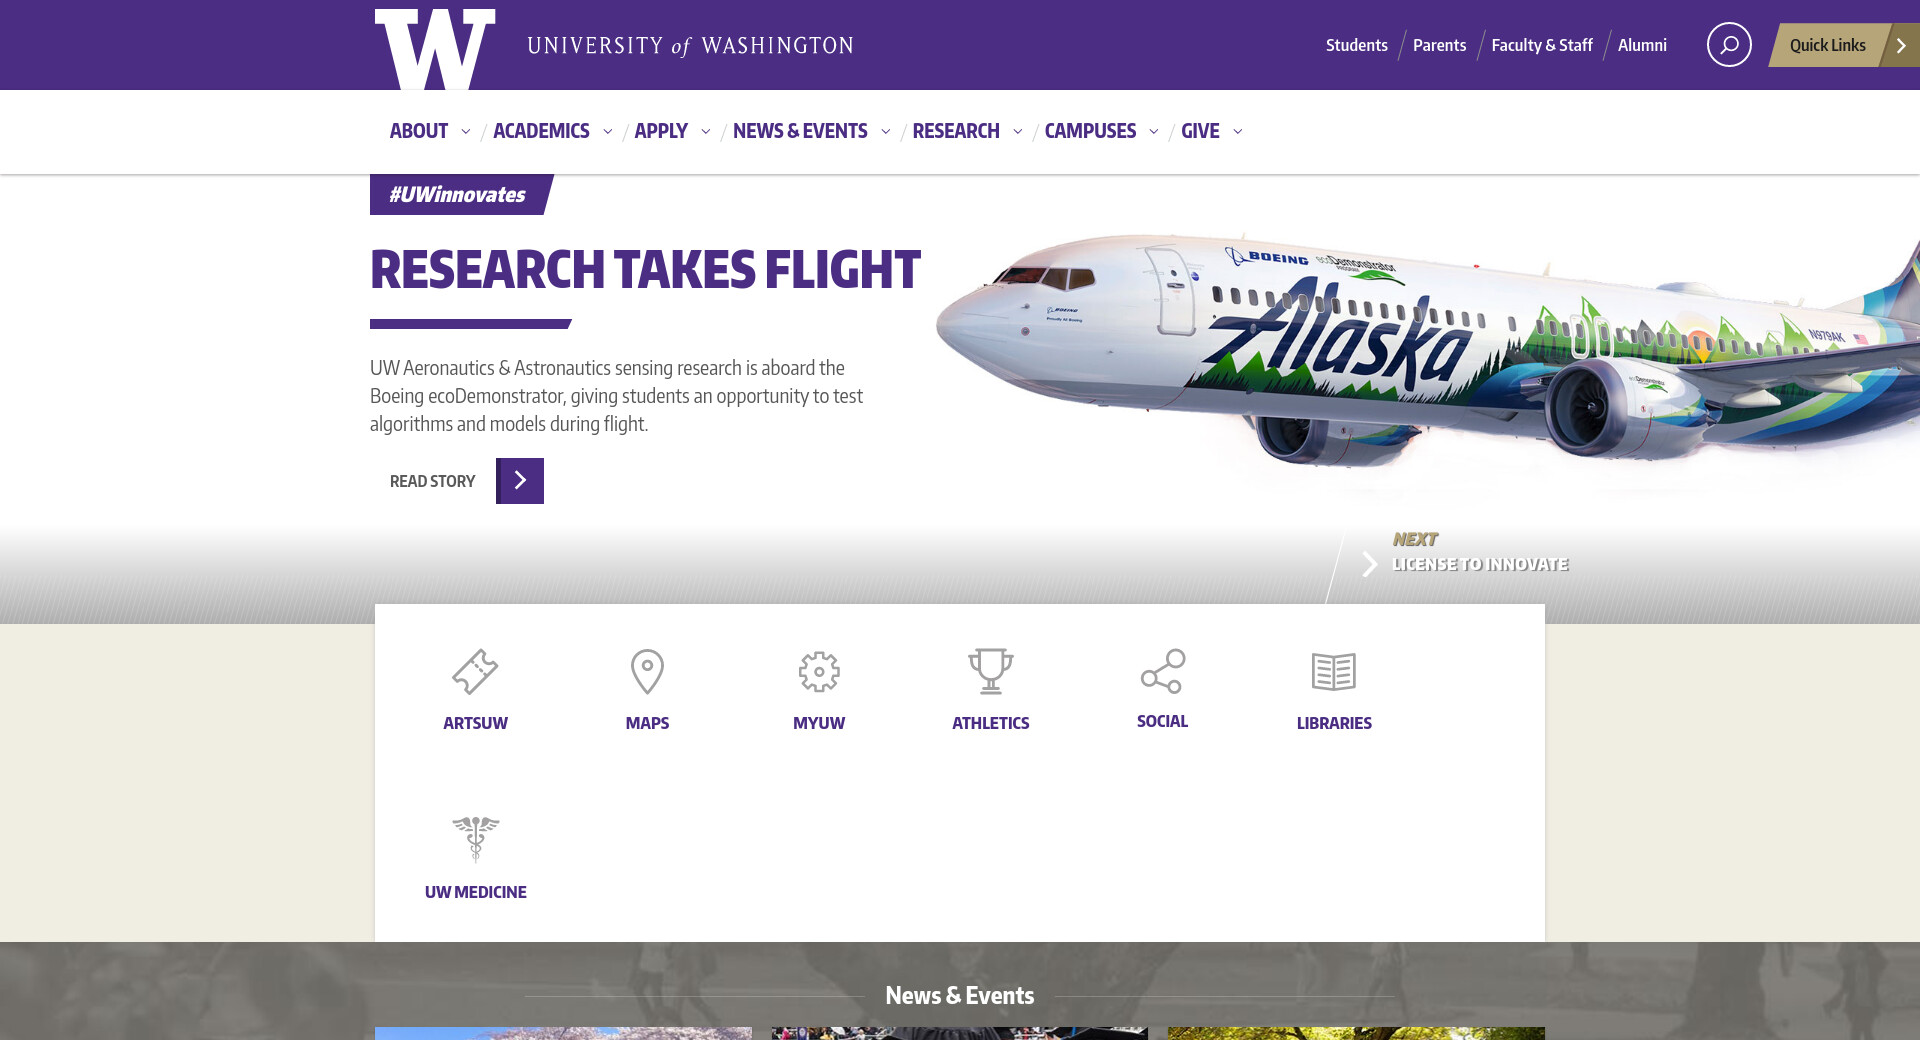Open the Research menu item

pyautogui.click(x=956, y=131)
